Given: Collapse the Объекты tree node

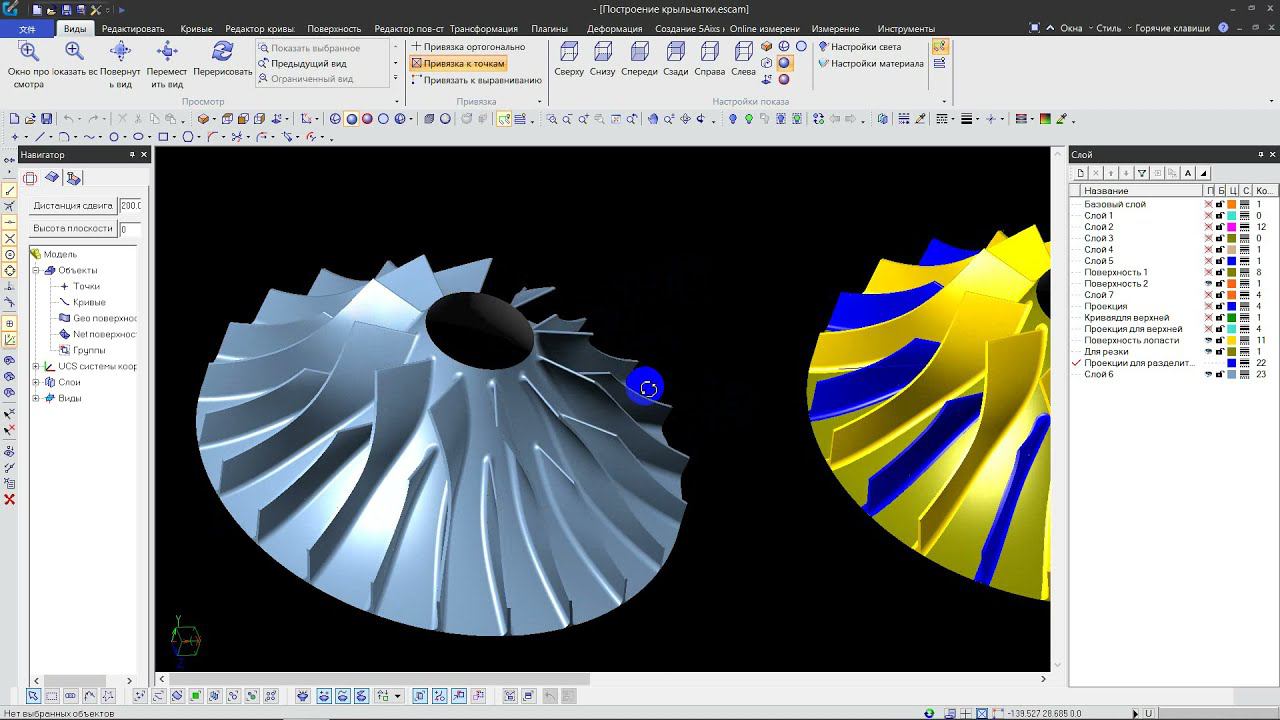Looking at the screenshot, I should pyautogui.click(x=36, y=270).
